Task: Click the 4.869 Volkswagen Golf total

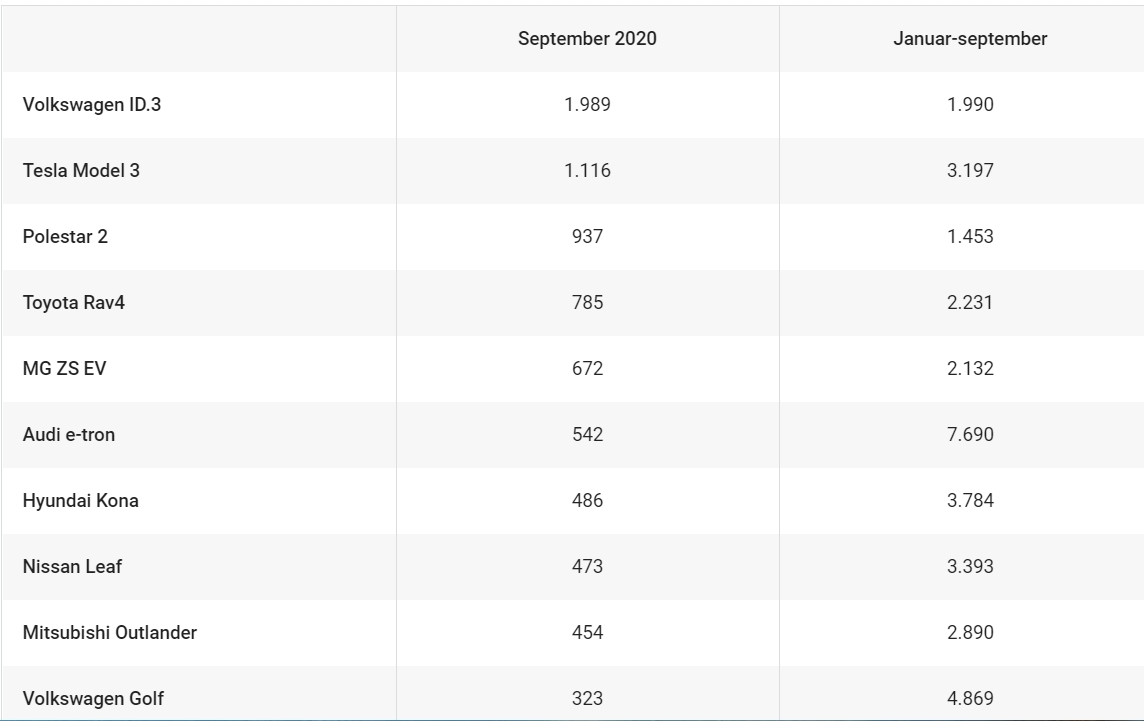Action: 970,698
